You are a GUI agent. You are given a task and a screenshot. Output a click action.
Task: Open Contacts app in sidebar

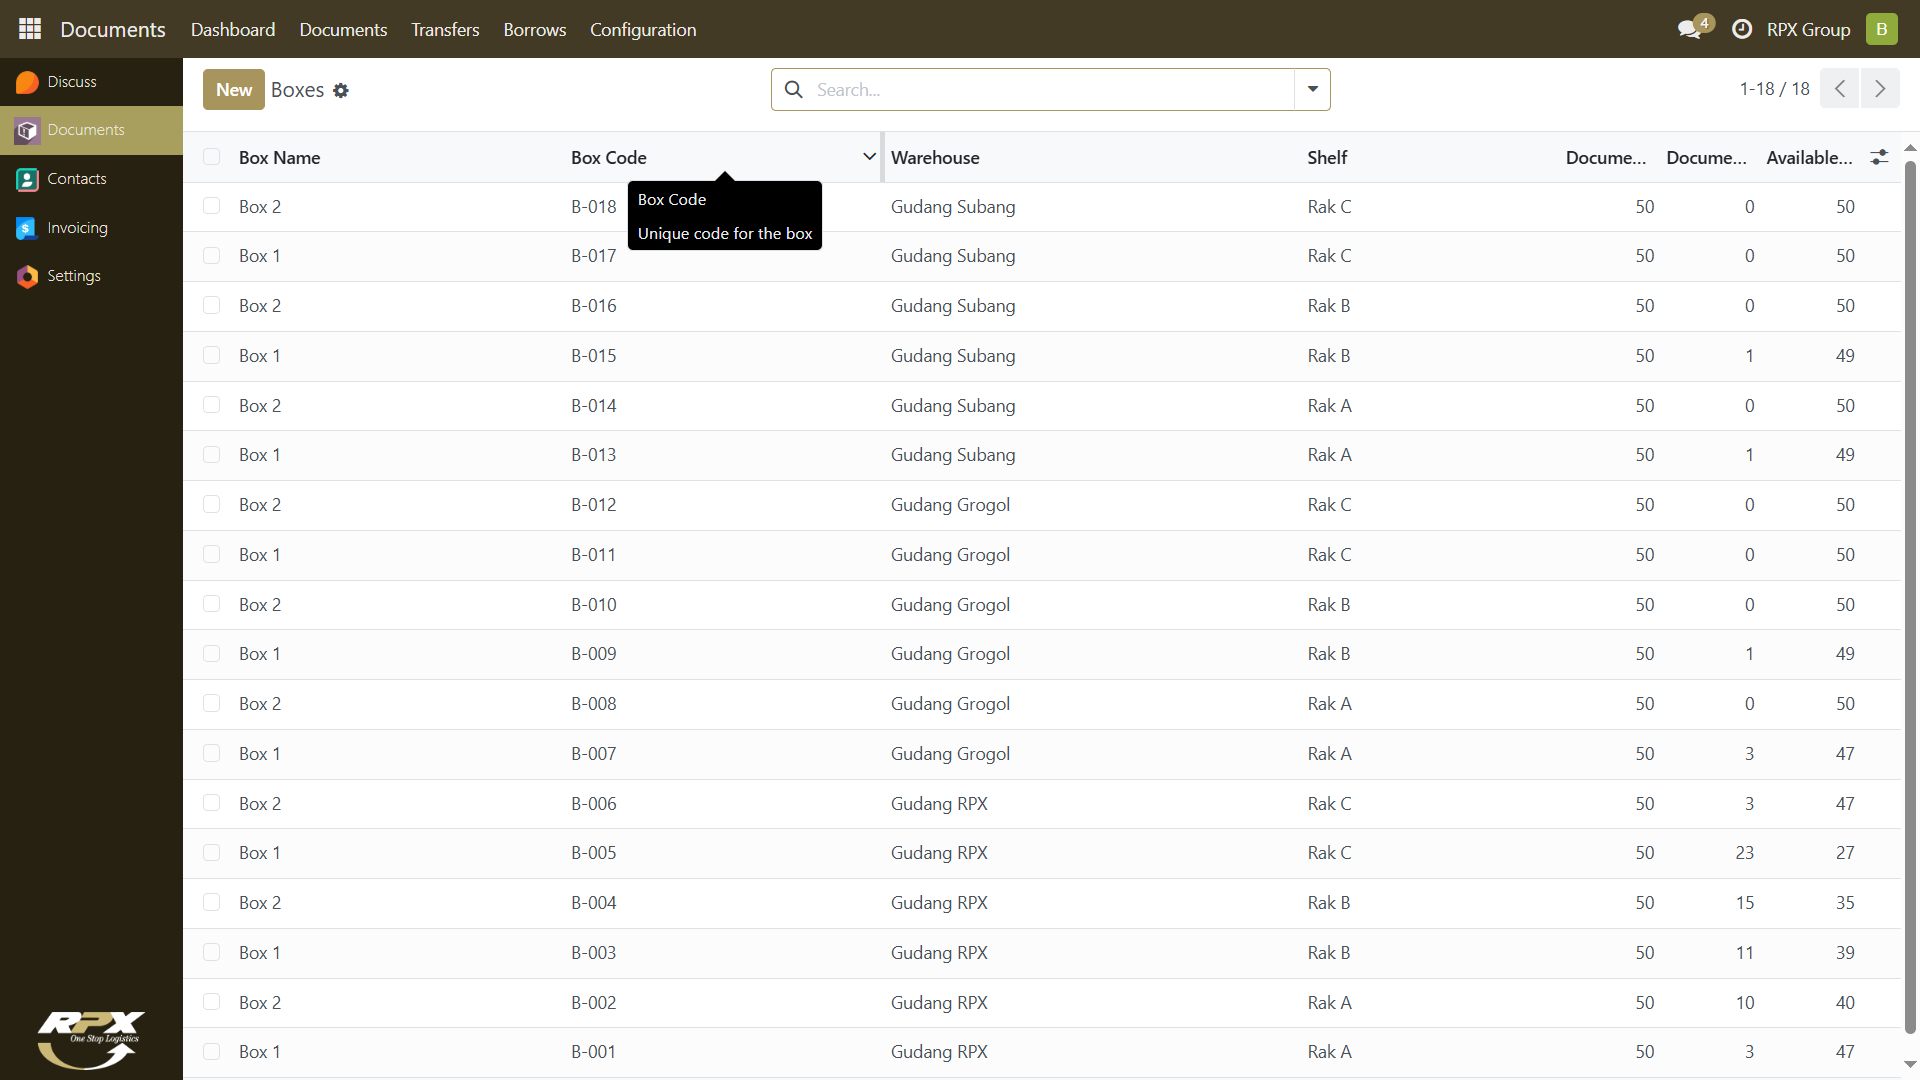pyautogui.click(x=76, y=179)
